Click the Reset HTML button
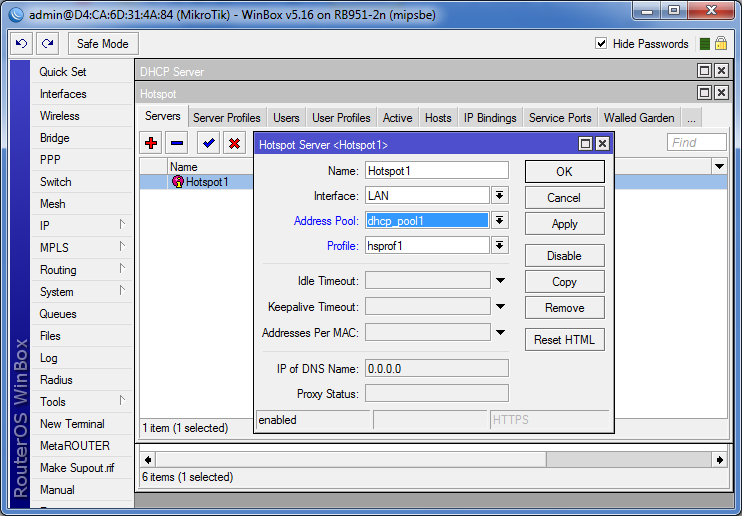 565,339
